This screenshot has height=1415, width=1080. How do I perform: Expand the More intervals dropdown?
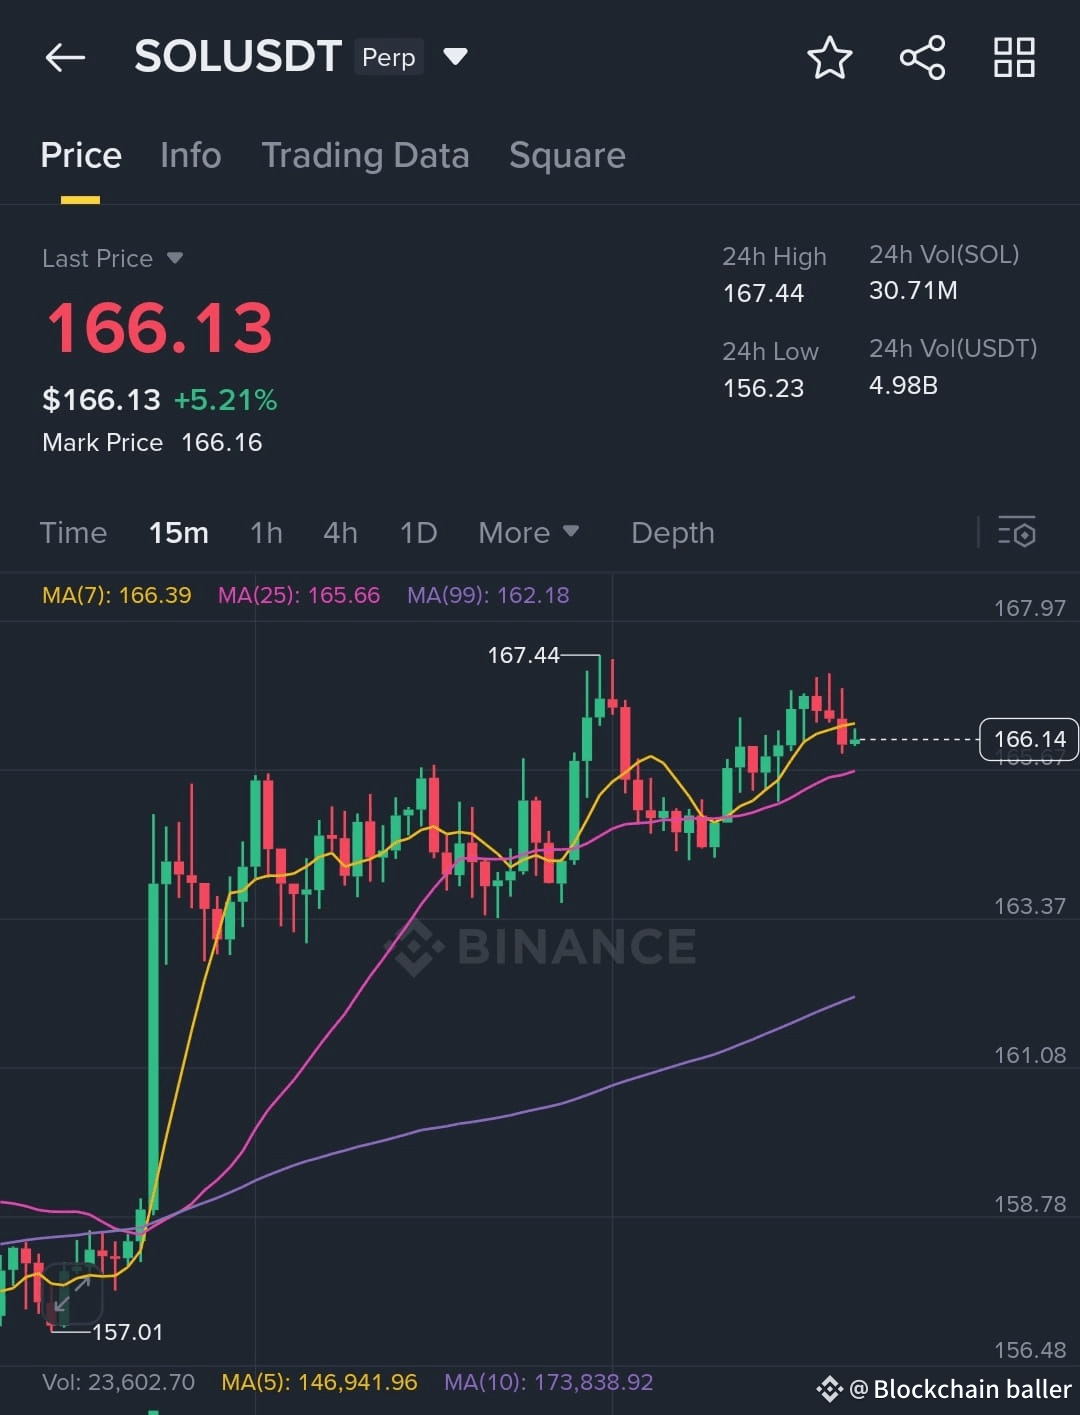[x=528, y=532]
